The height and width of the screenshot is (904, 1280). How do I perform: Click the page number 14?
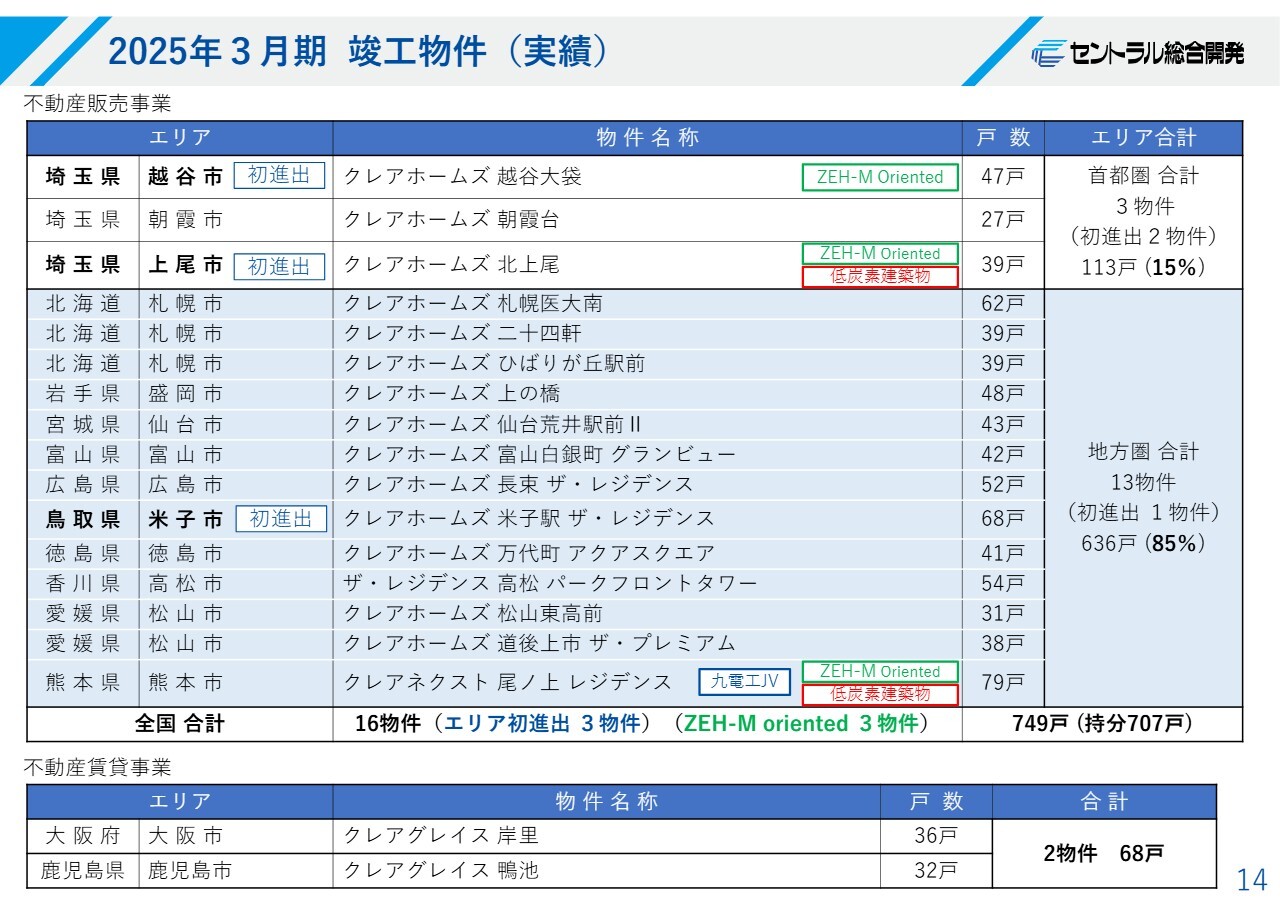pos(1252,880)
